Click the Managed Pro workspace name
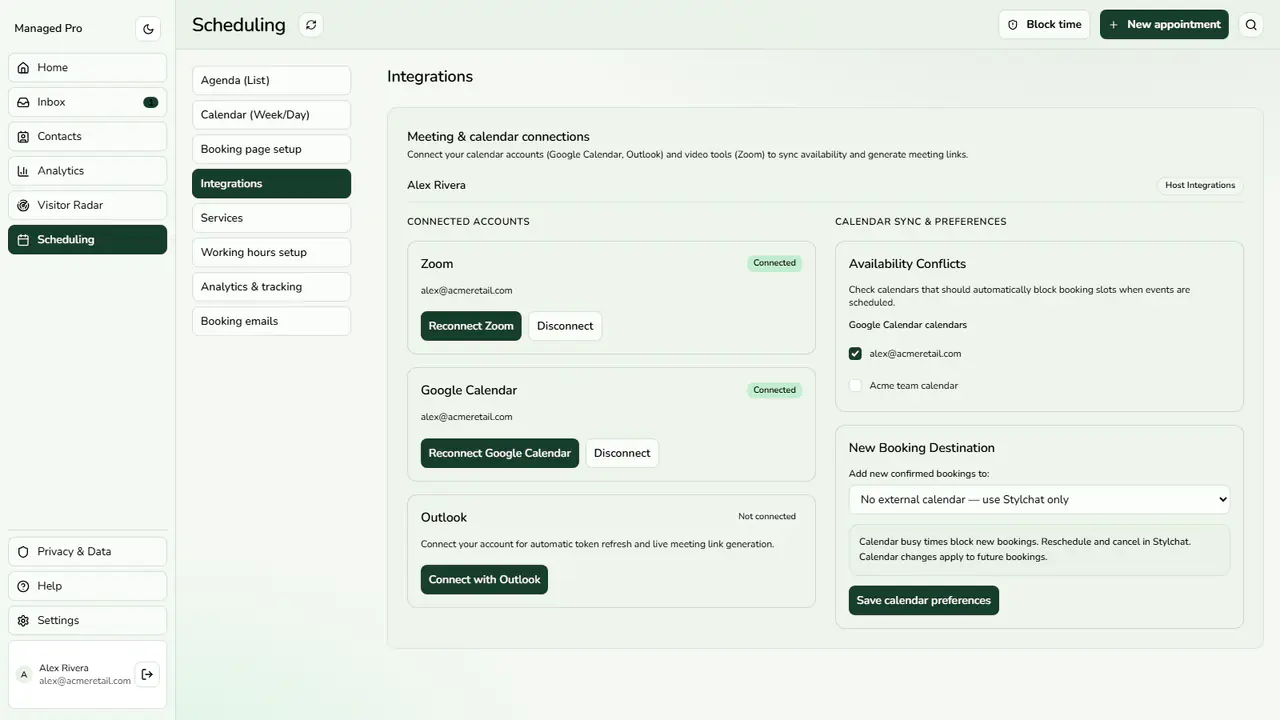The height and width of the screenshot is (720, 1280). [x=48, y=29]
